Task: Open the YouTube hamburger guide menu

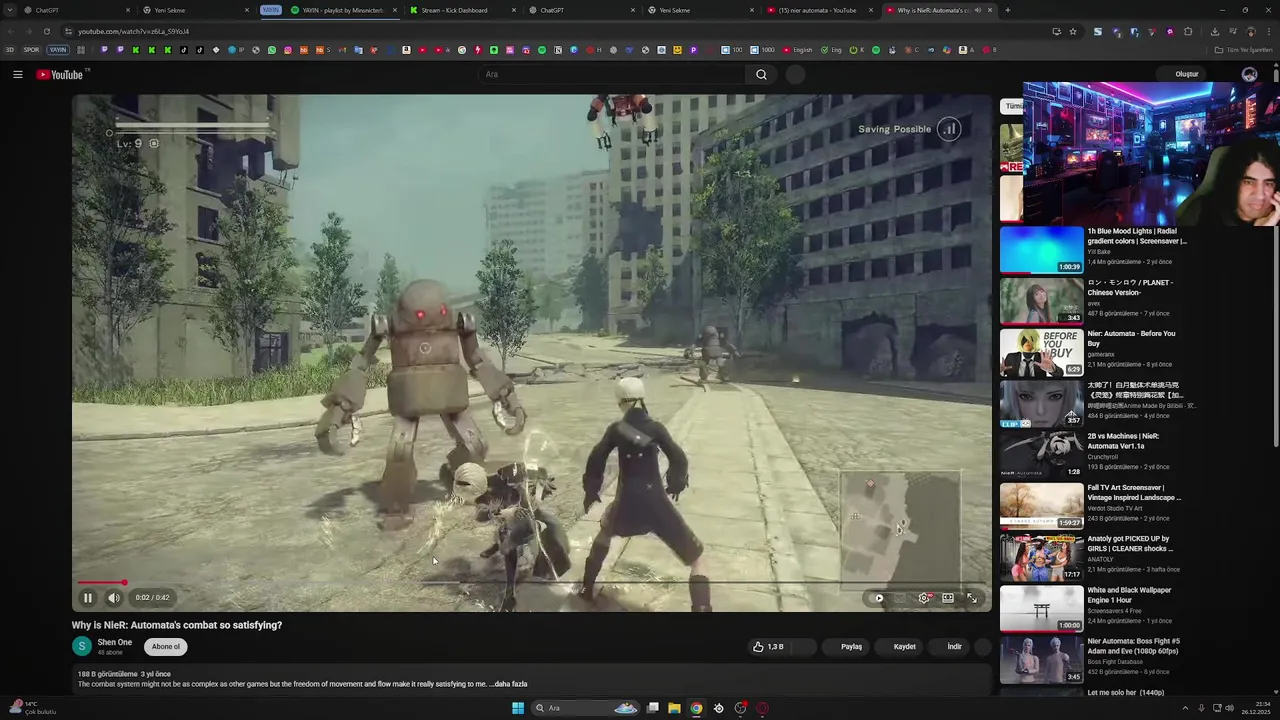Action: [x=17, y=74]
